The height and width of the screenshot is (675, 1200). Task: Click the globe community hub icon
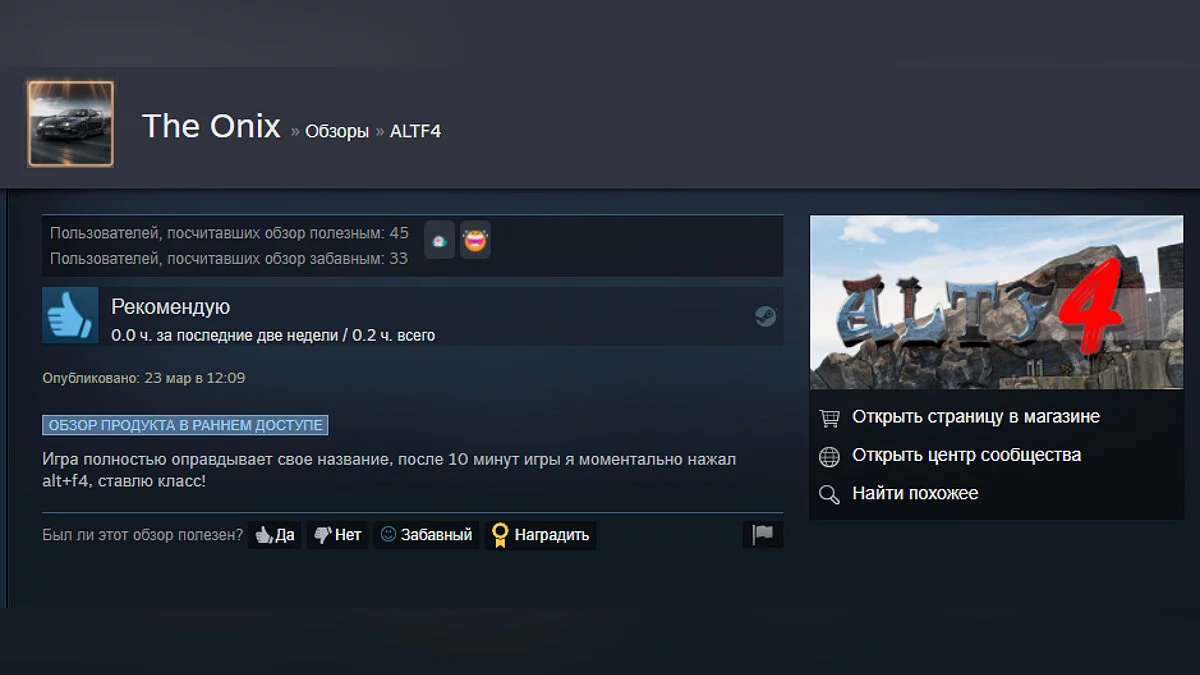pyautogui.click(x=829, y=457)
